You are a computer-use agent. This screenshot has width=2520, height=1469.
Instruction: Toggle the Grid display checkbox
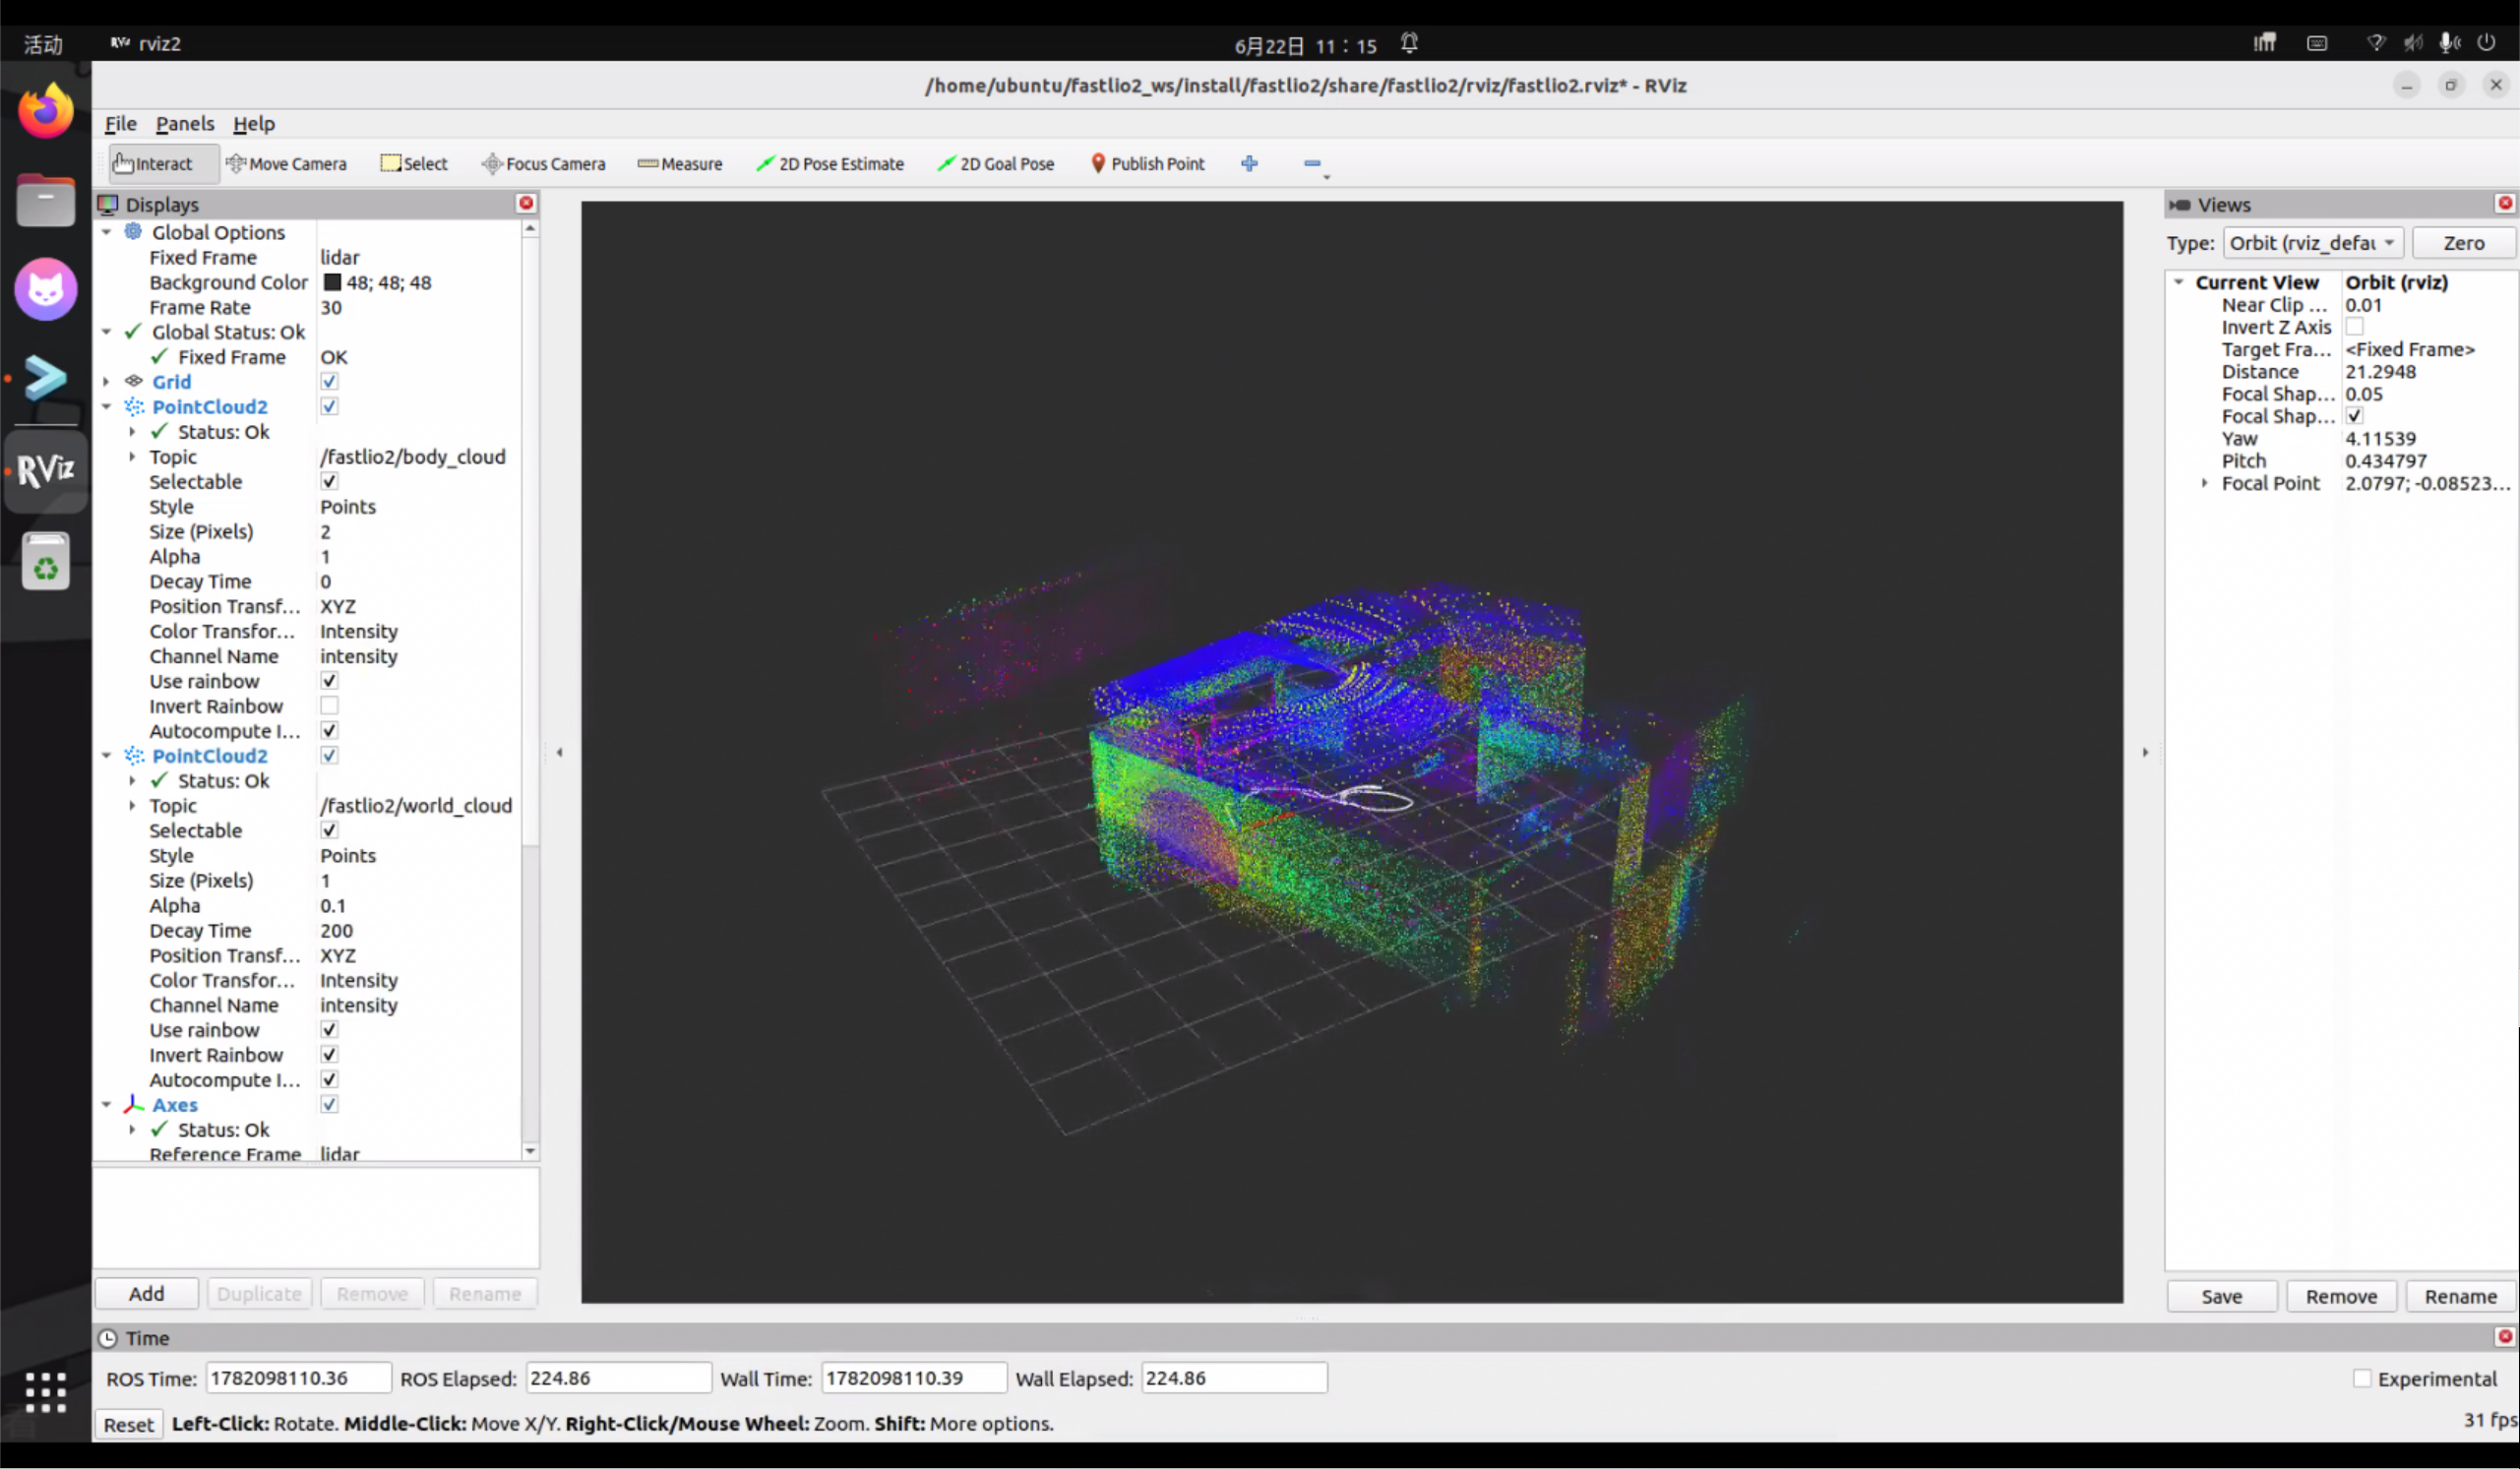(x=329, y=382)
